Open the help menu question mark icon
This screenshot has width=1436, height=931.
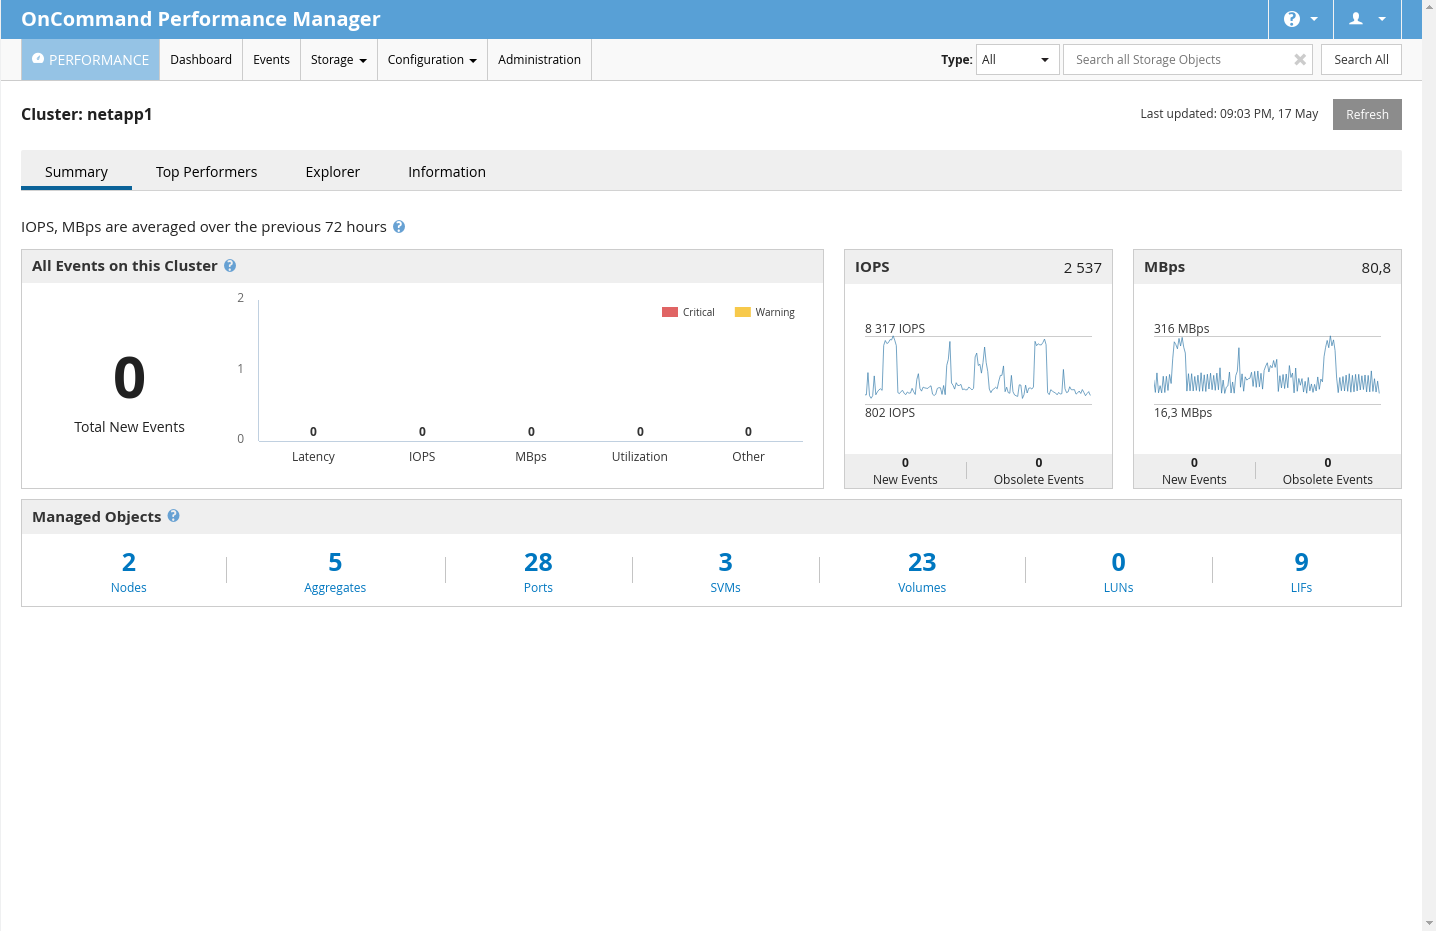pyautogui.click(x=1292, y=19)
